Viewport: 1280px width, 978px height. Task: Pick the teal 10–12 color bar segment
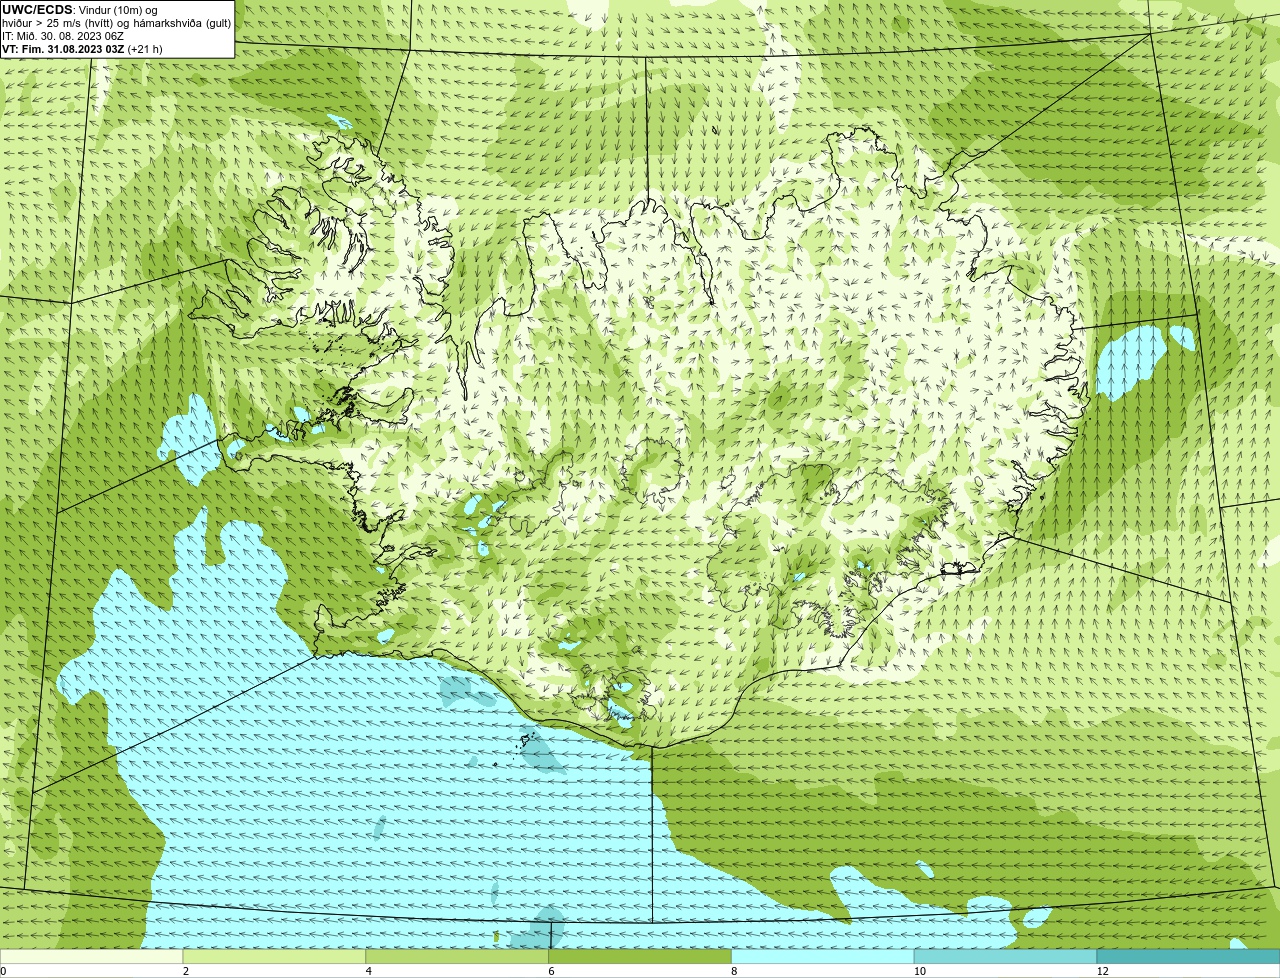point(1005,957)
